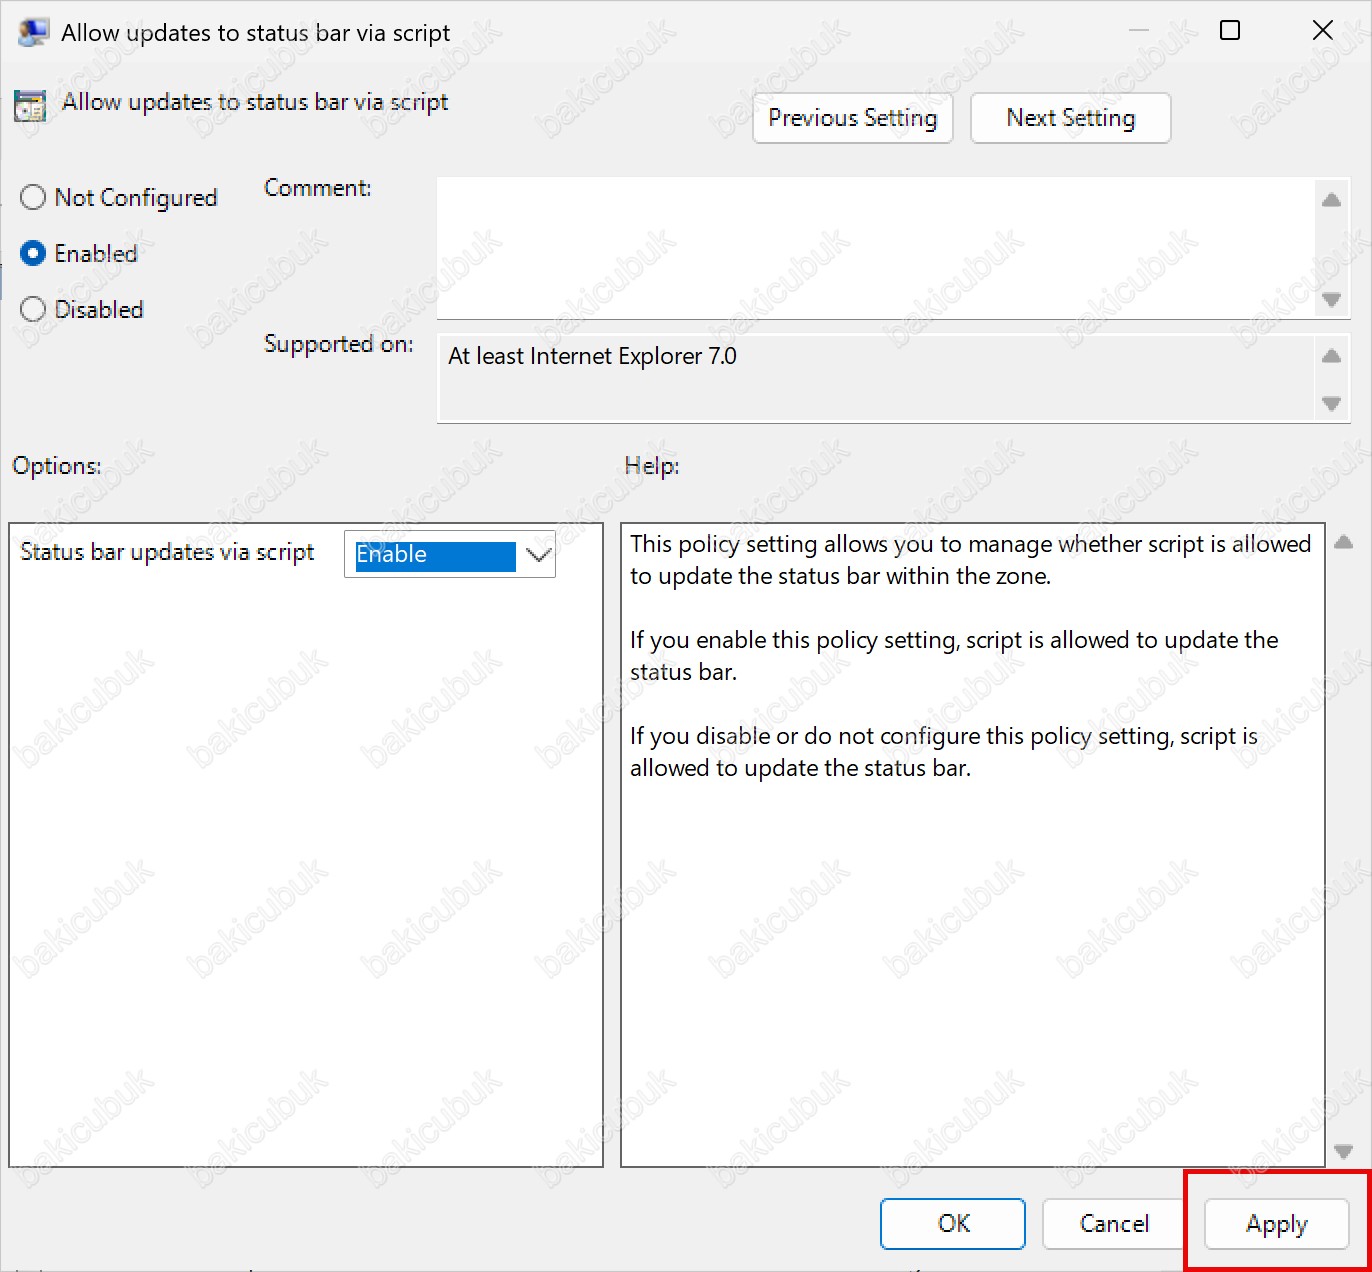Click the dropdown chevron next to Enable
The height and width of the screenshot is (1272, 1372).
(x=538, y=555)
